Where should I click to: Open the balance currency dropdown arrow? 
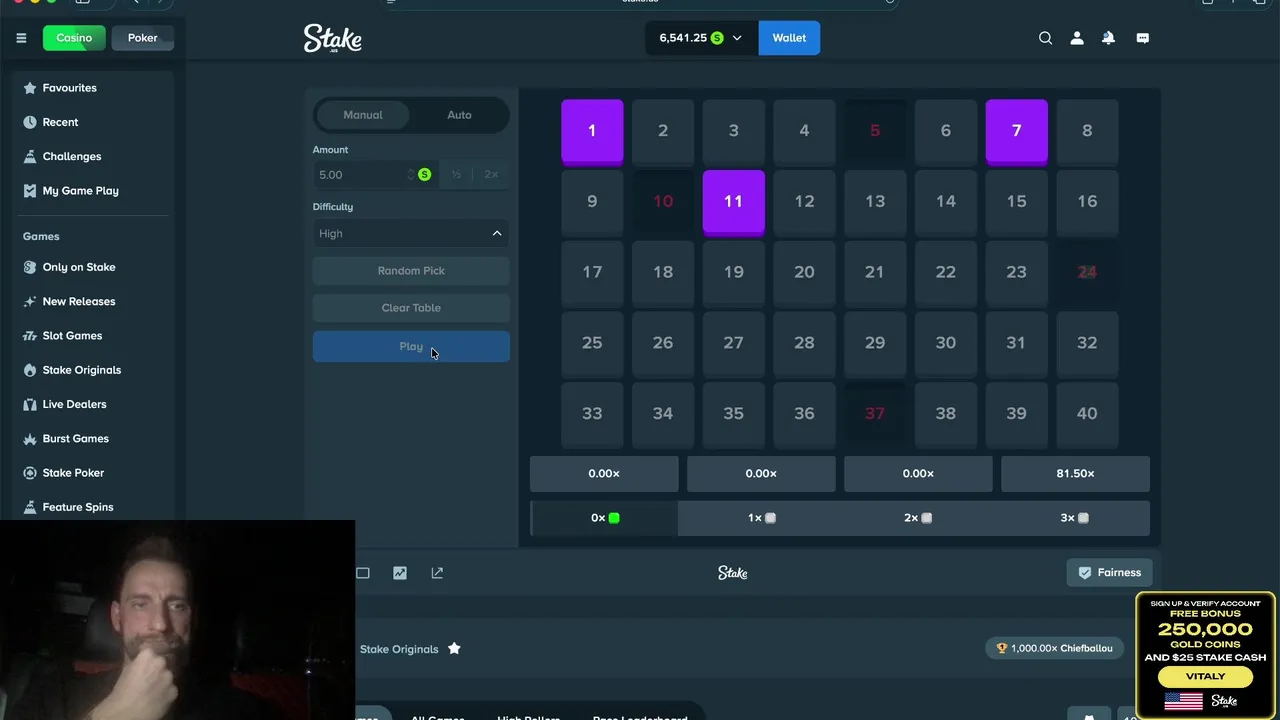(x=737, y=38)
